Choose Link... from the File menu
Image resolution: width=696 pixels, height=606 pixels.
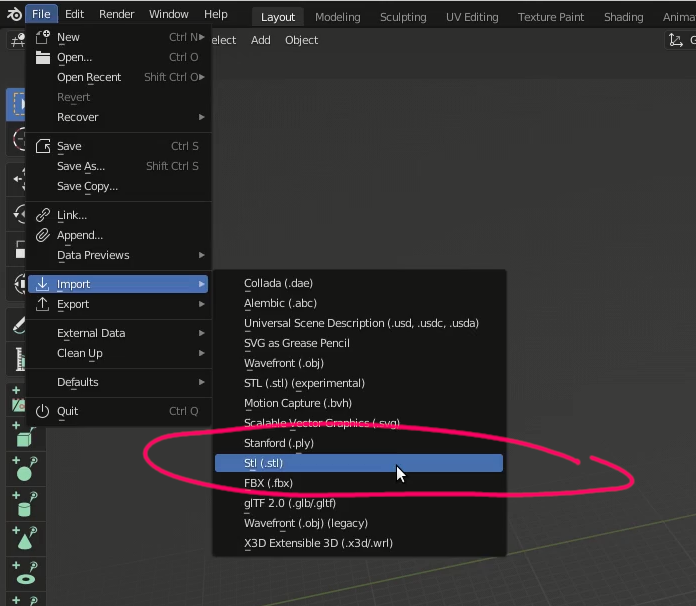pyautogui.click(x=118, y=215)
